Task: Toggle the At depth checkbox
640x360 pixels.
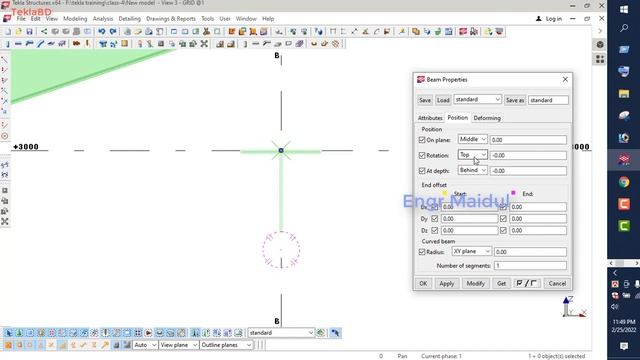Action: click(422, 171)
